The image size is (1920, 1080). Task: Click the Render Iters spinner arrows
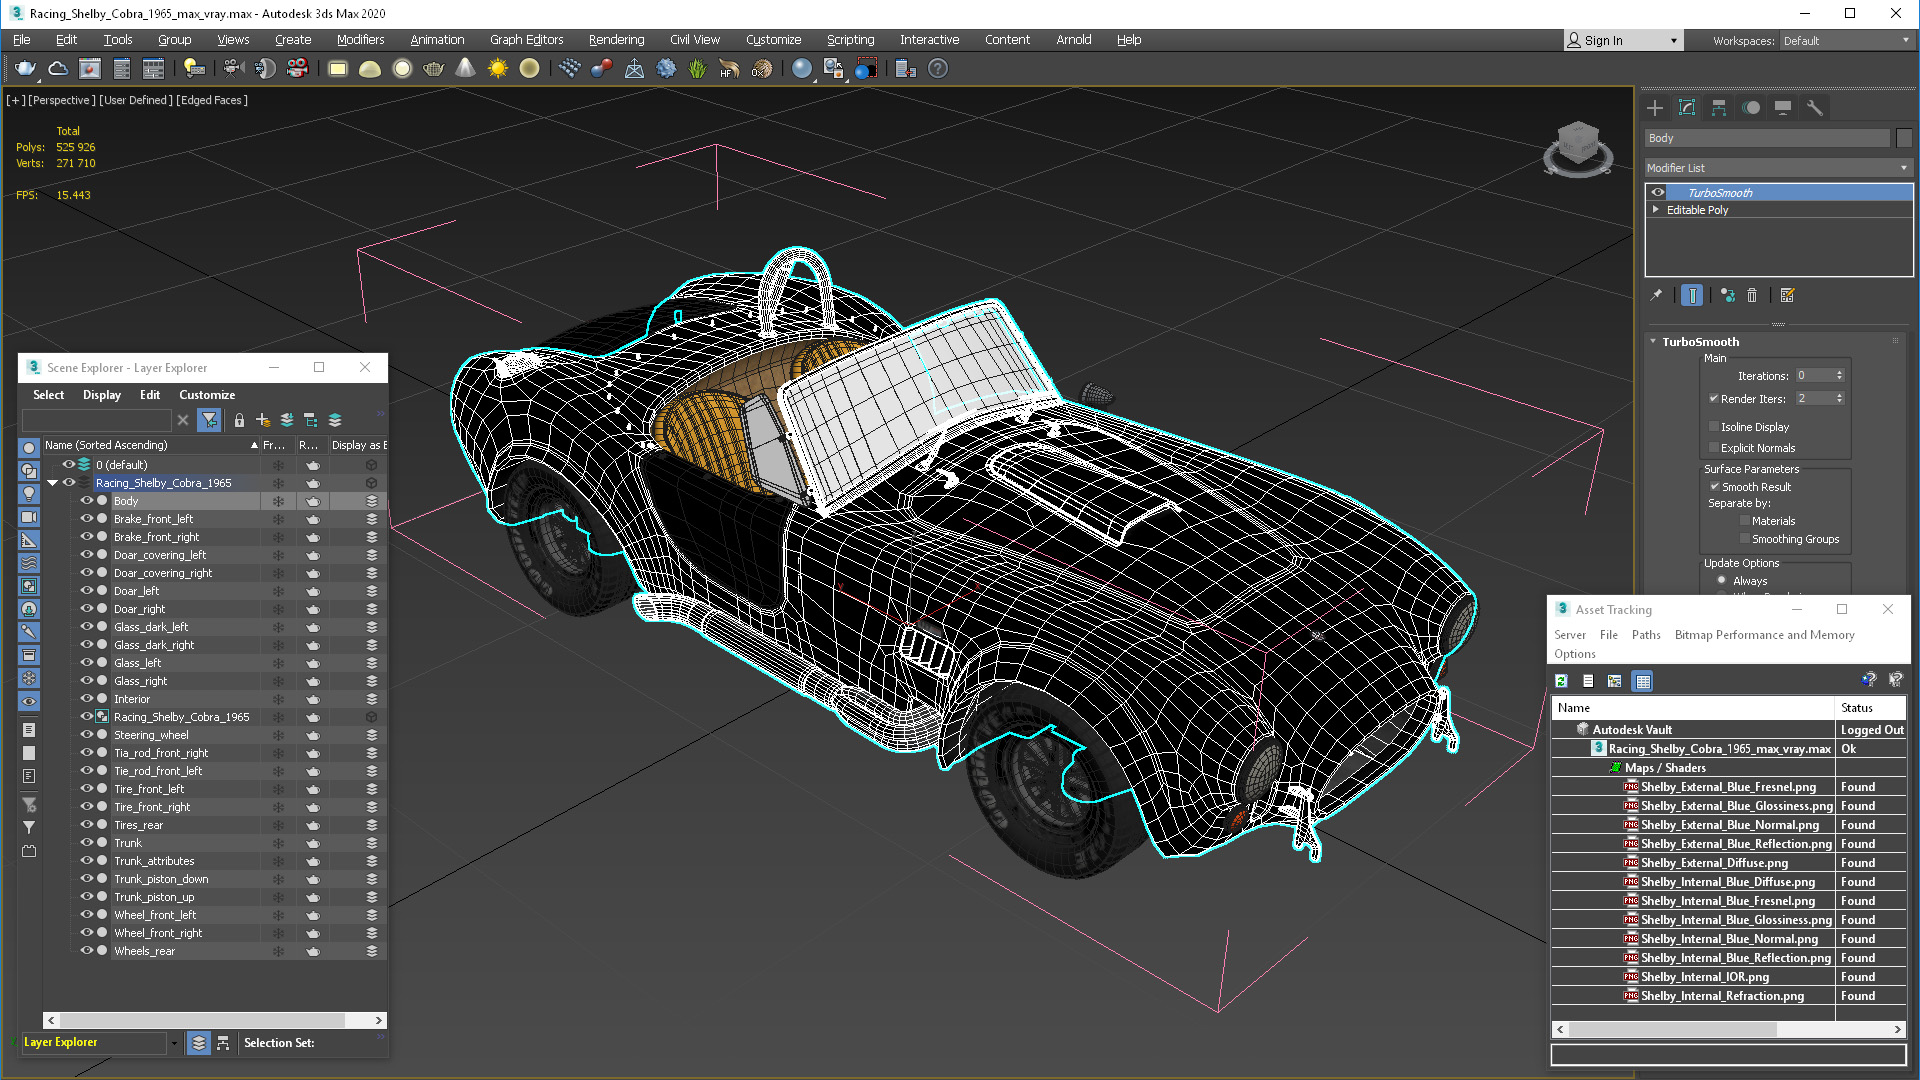tap(1839, 398)
